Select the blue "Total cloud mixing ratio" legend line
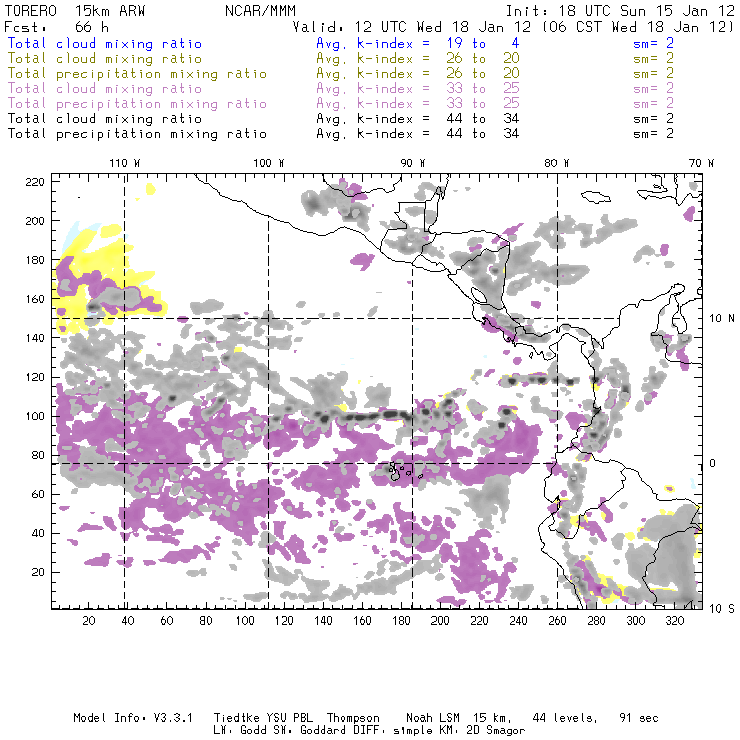The image size is (740, 740). (105, 43)
